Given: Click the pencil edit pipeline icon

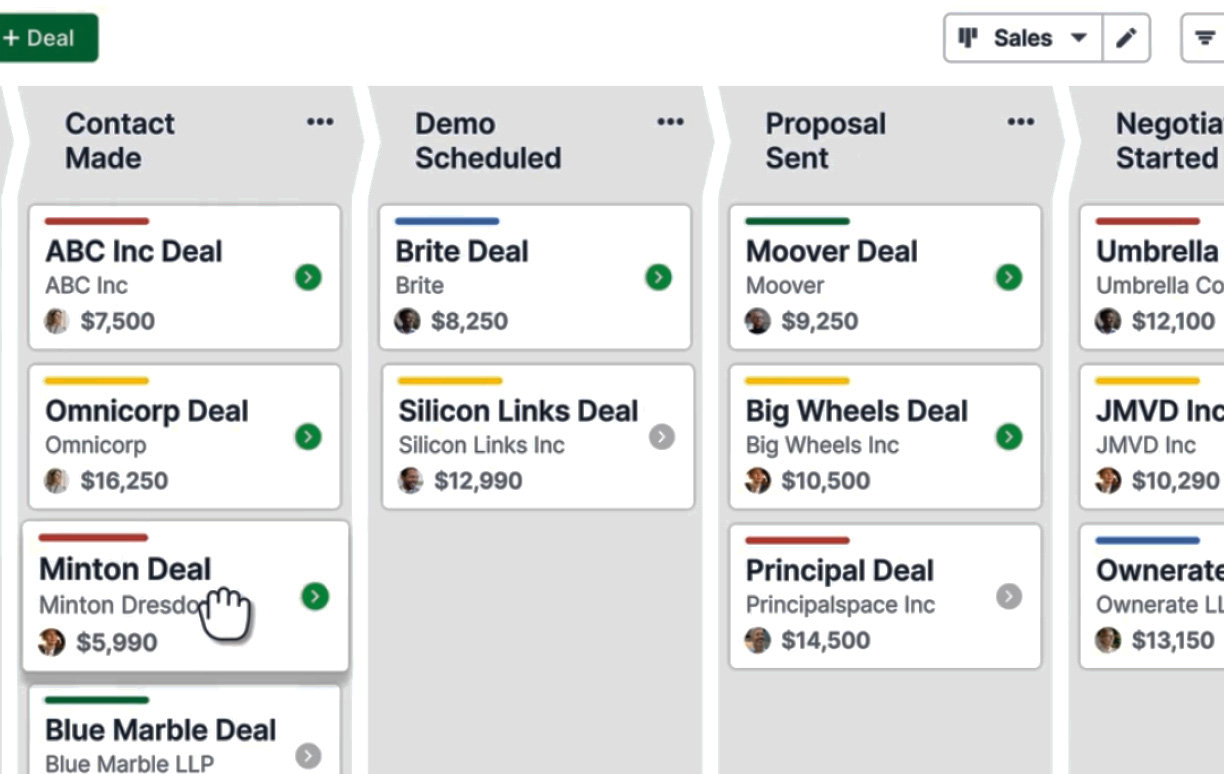Looking at the screenshot, I should point(1126,38).
